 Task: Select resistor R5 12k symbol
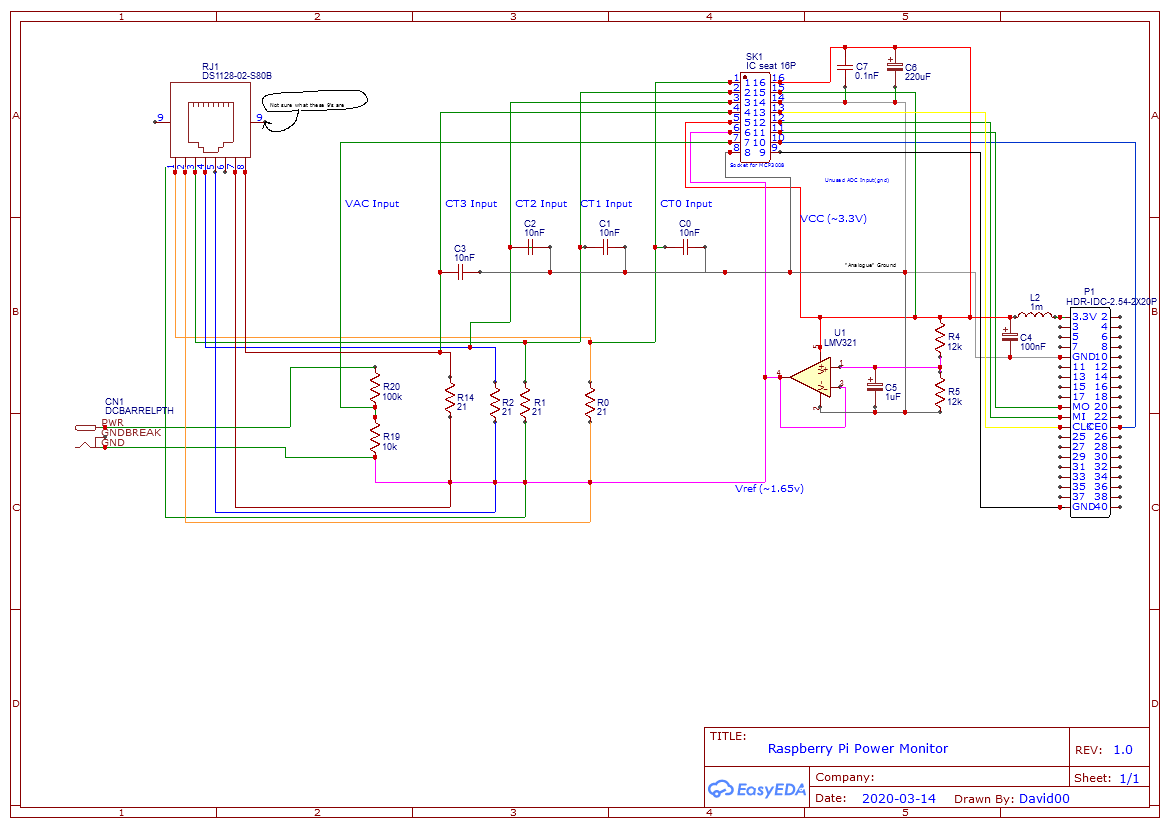pyautogui.click(x=940, y=392)
